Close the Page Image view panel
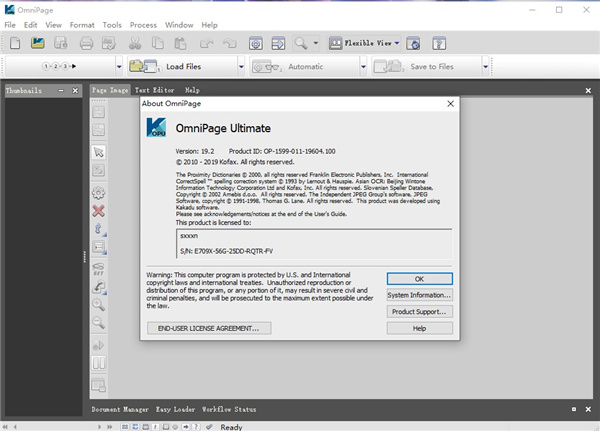The height and width of the screenshot is (431, 600). (x=588, y=90)
